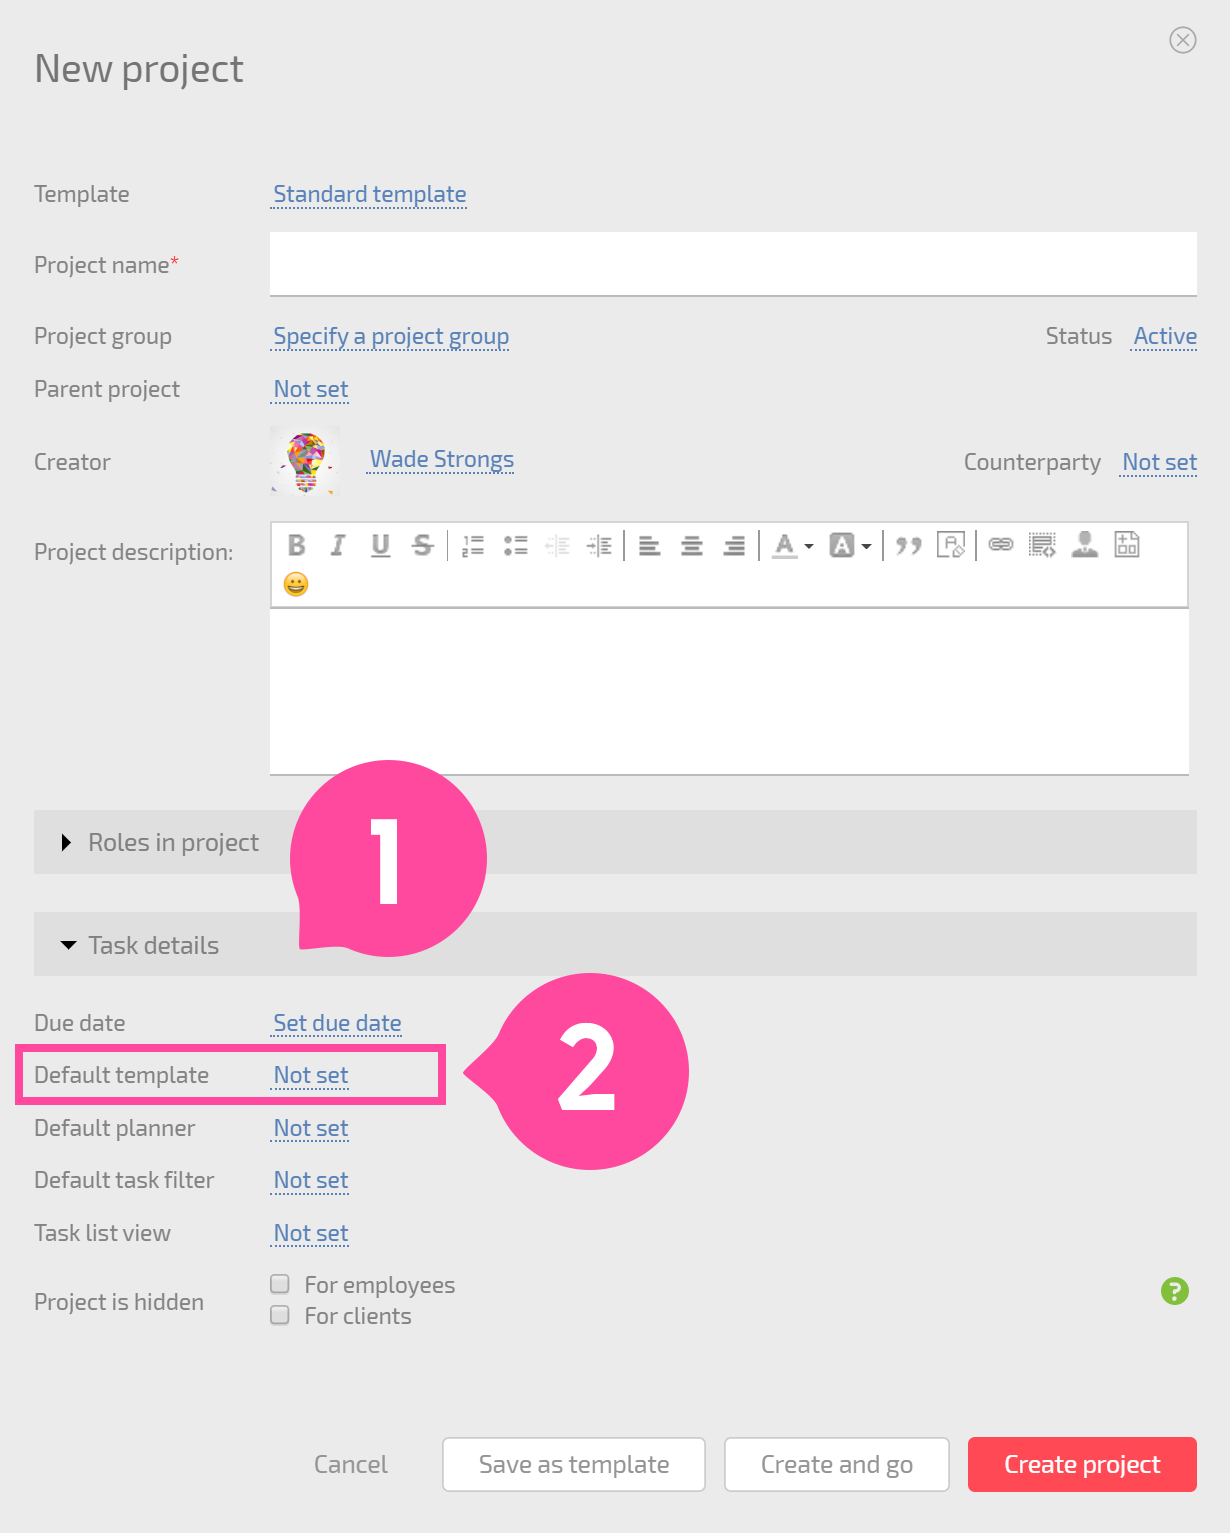Insert a numbered list
The height and width of the screenshot is (1533, 1230).
(473, 545)
